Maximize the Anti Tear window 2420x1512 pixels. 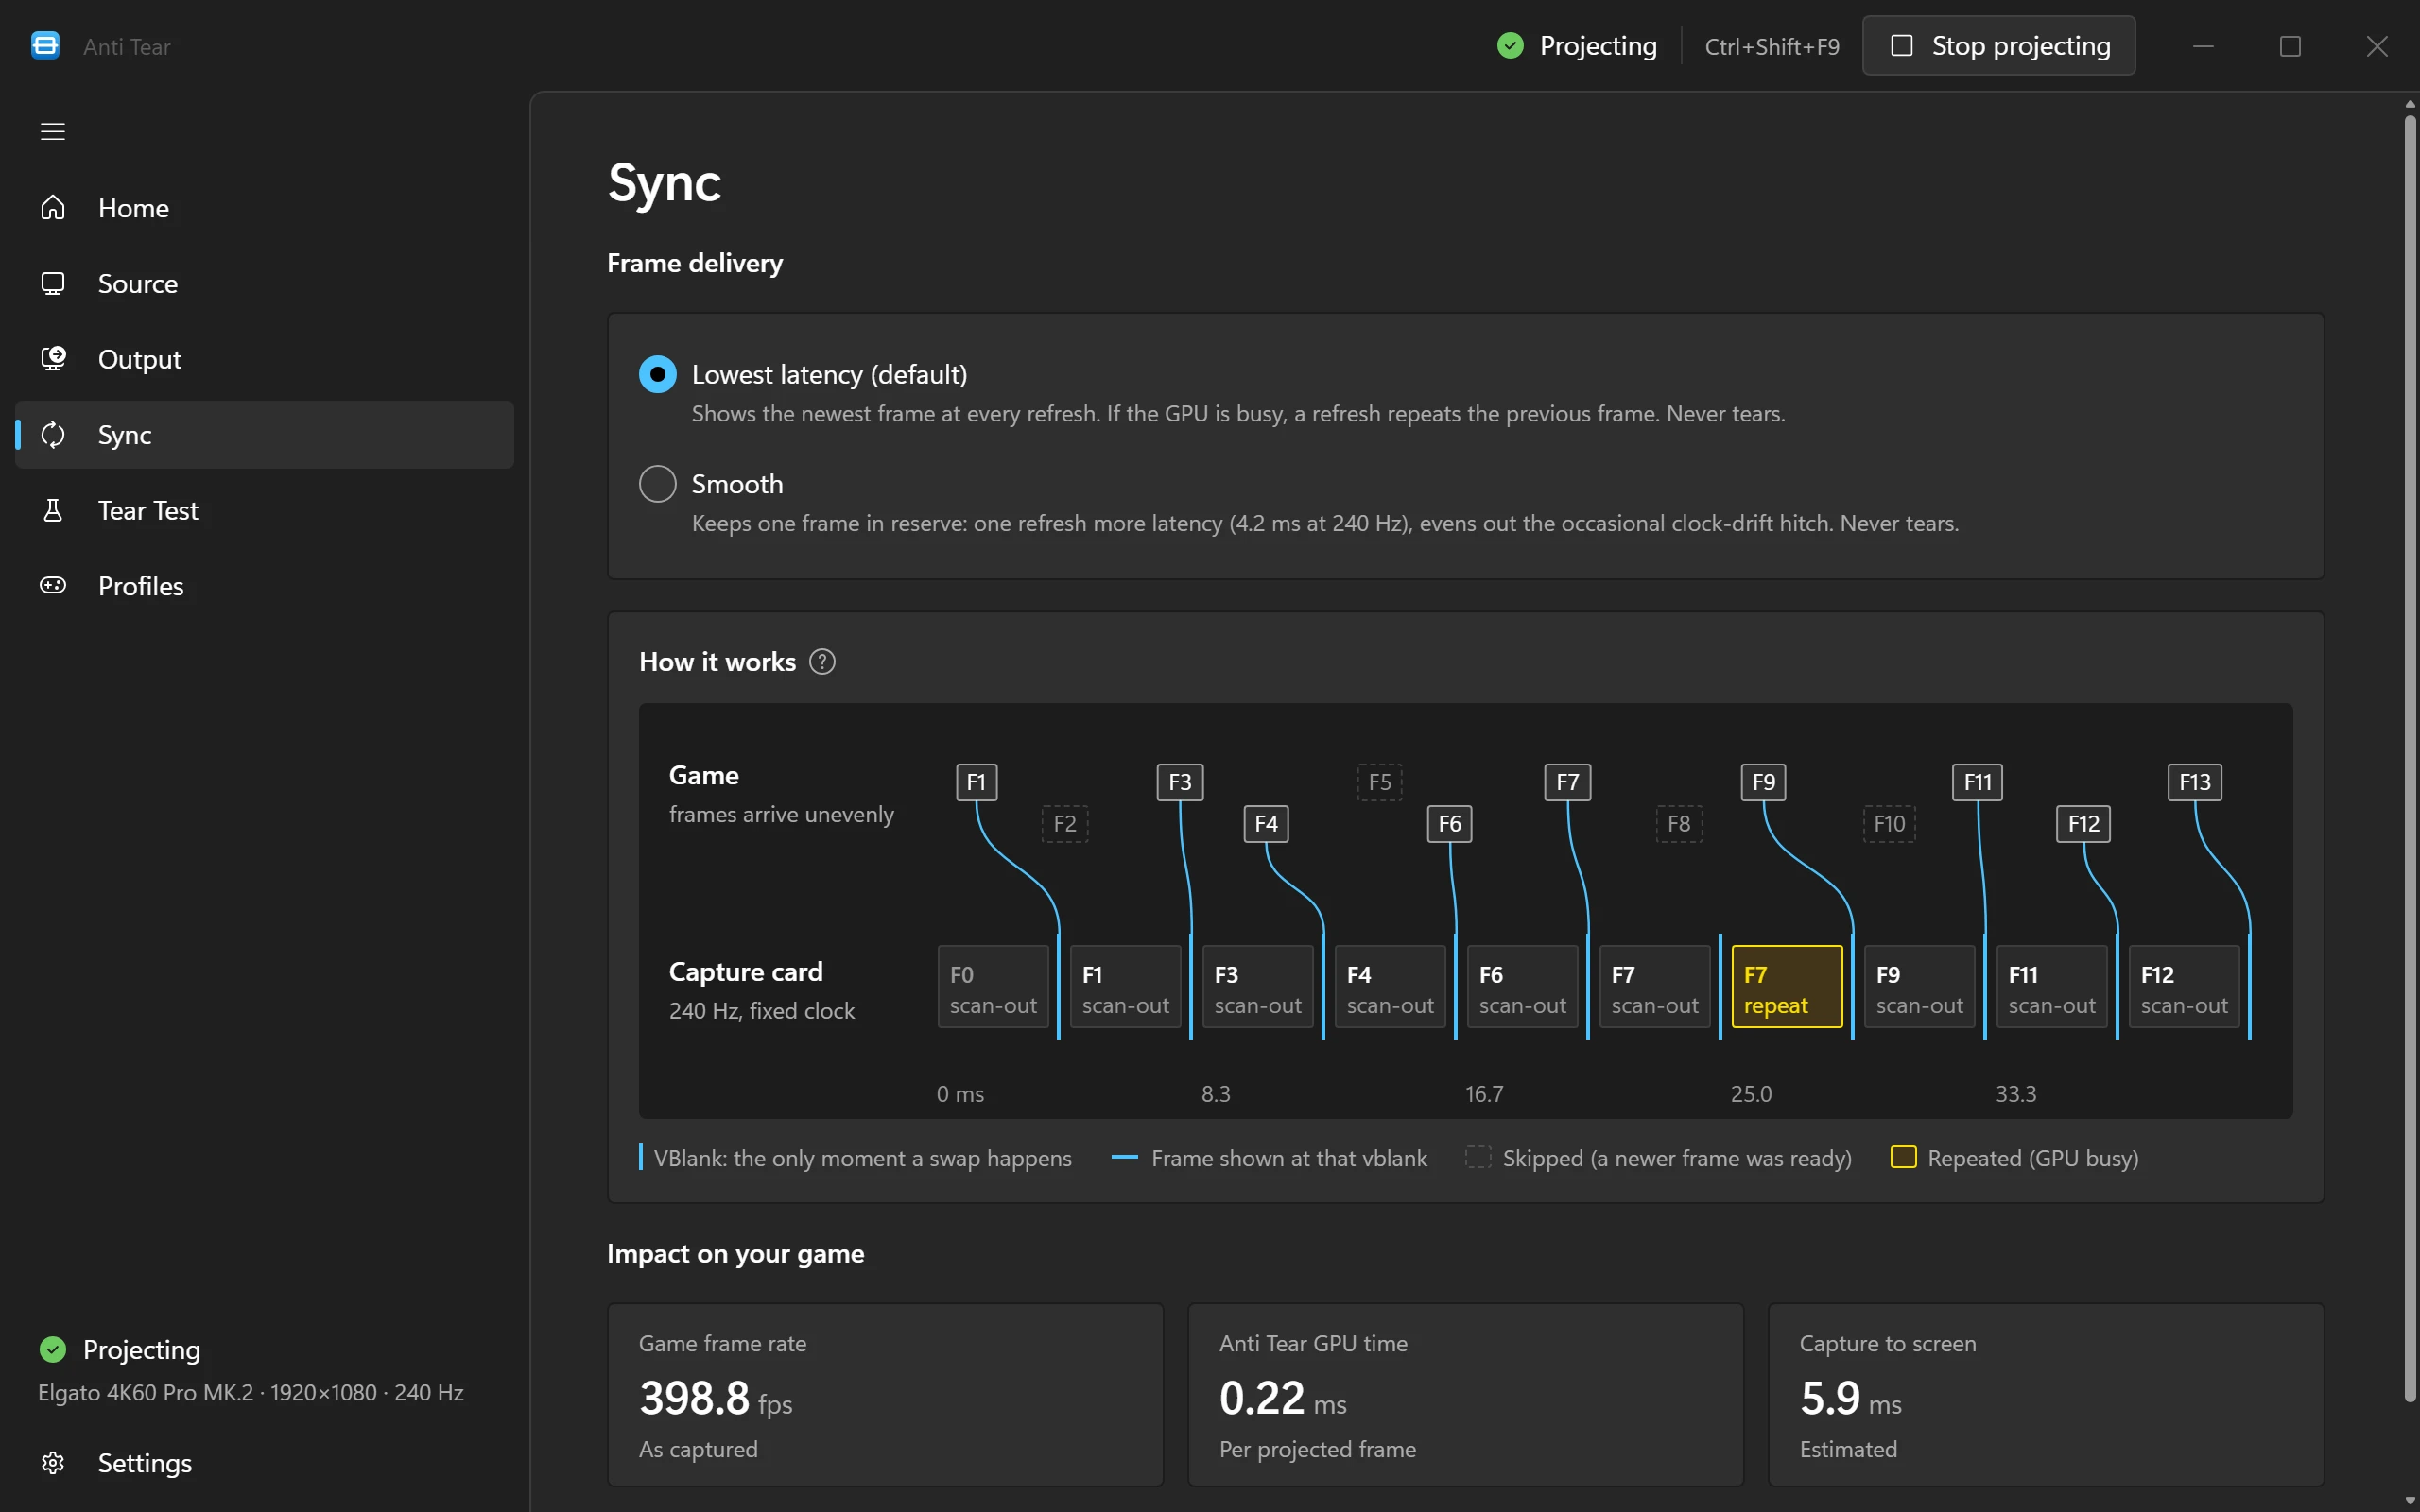tap(2290, 46)
